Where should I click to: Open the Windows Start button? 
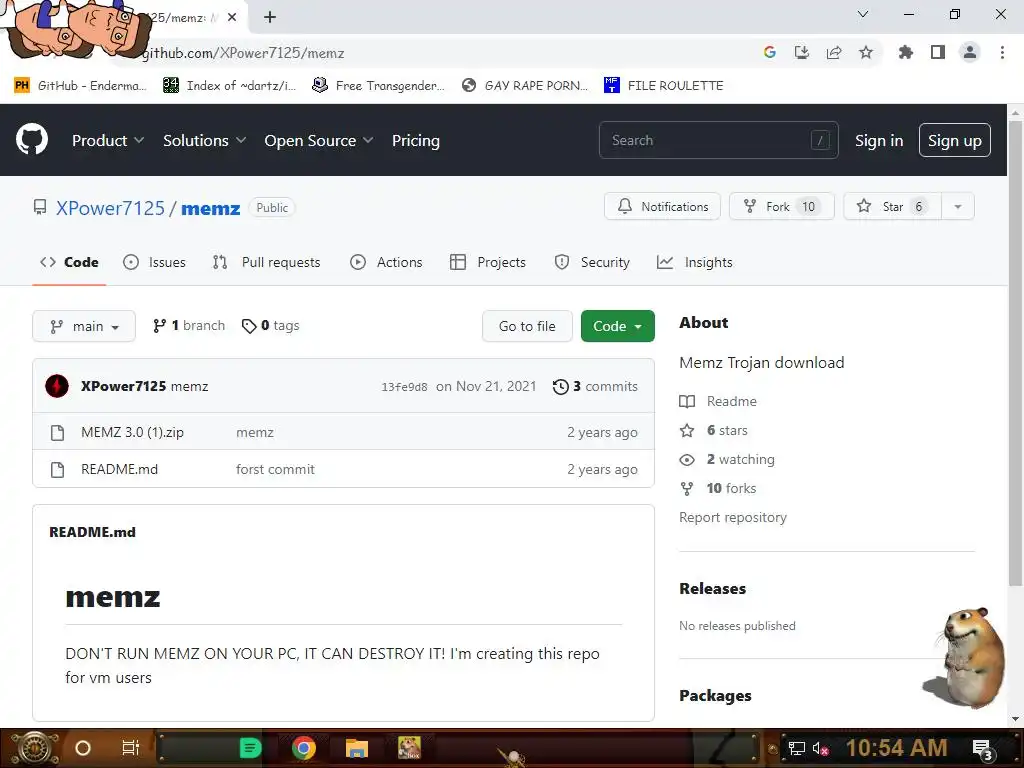click(34, 748)
